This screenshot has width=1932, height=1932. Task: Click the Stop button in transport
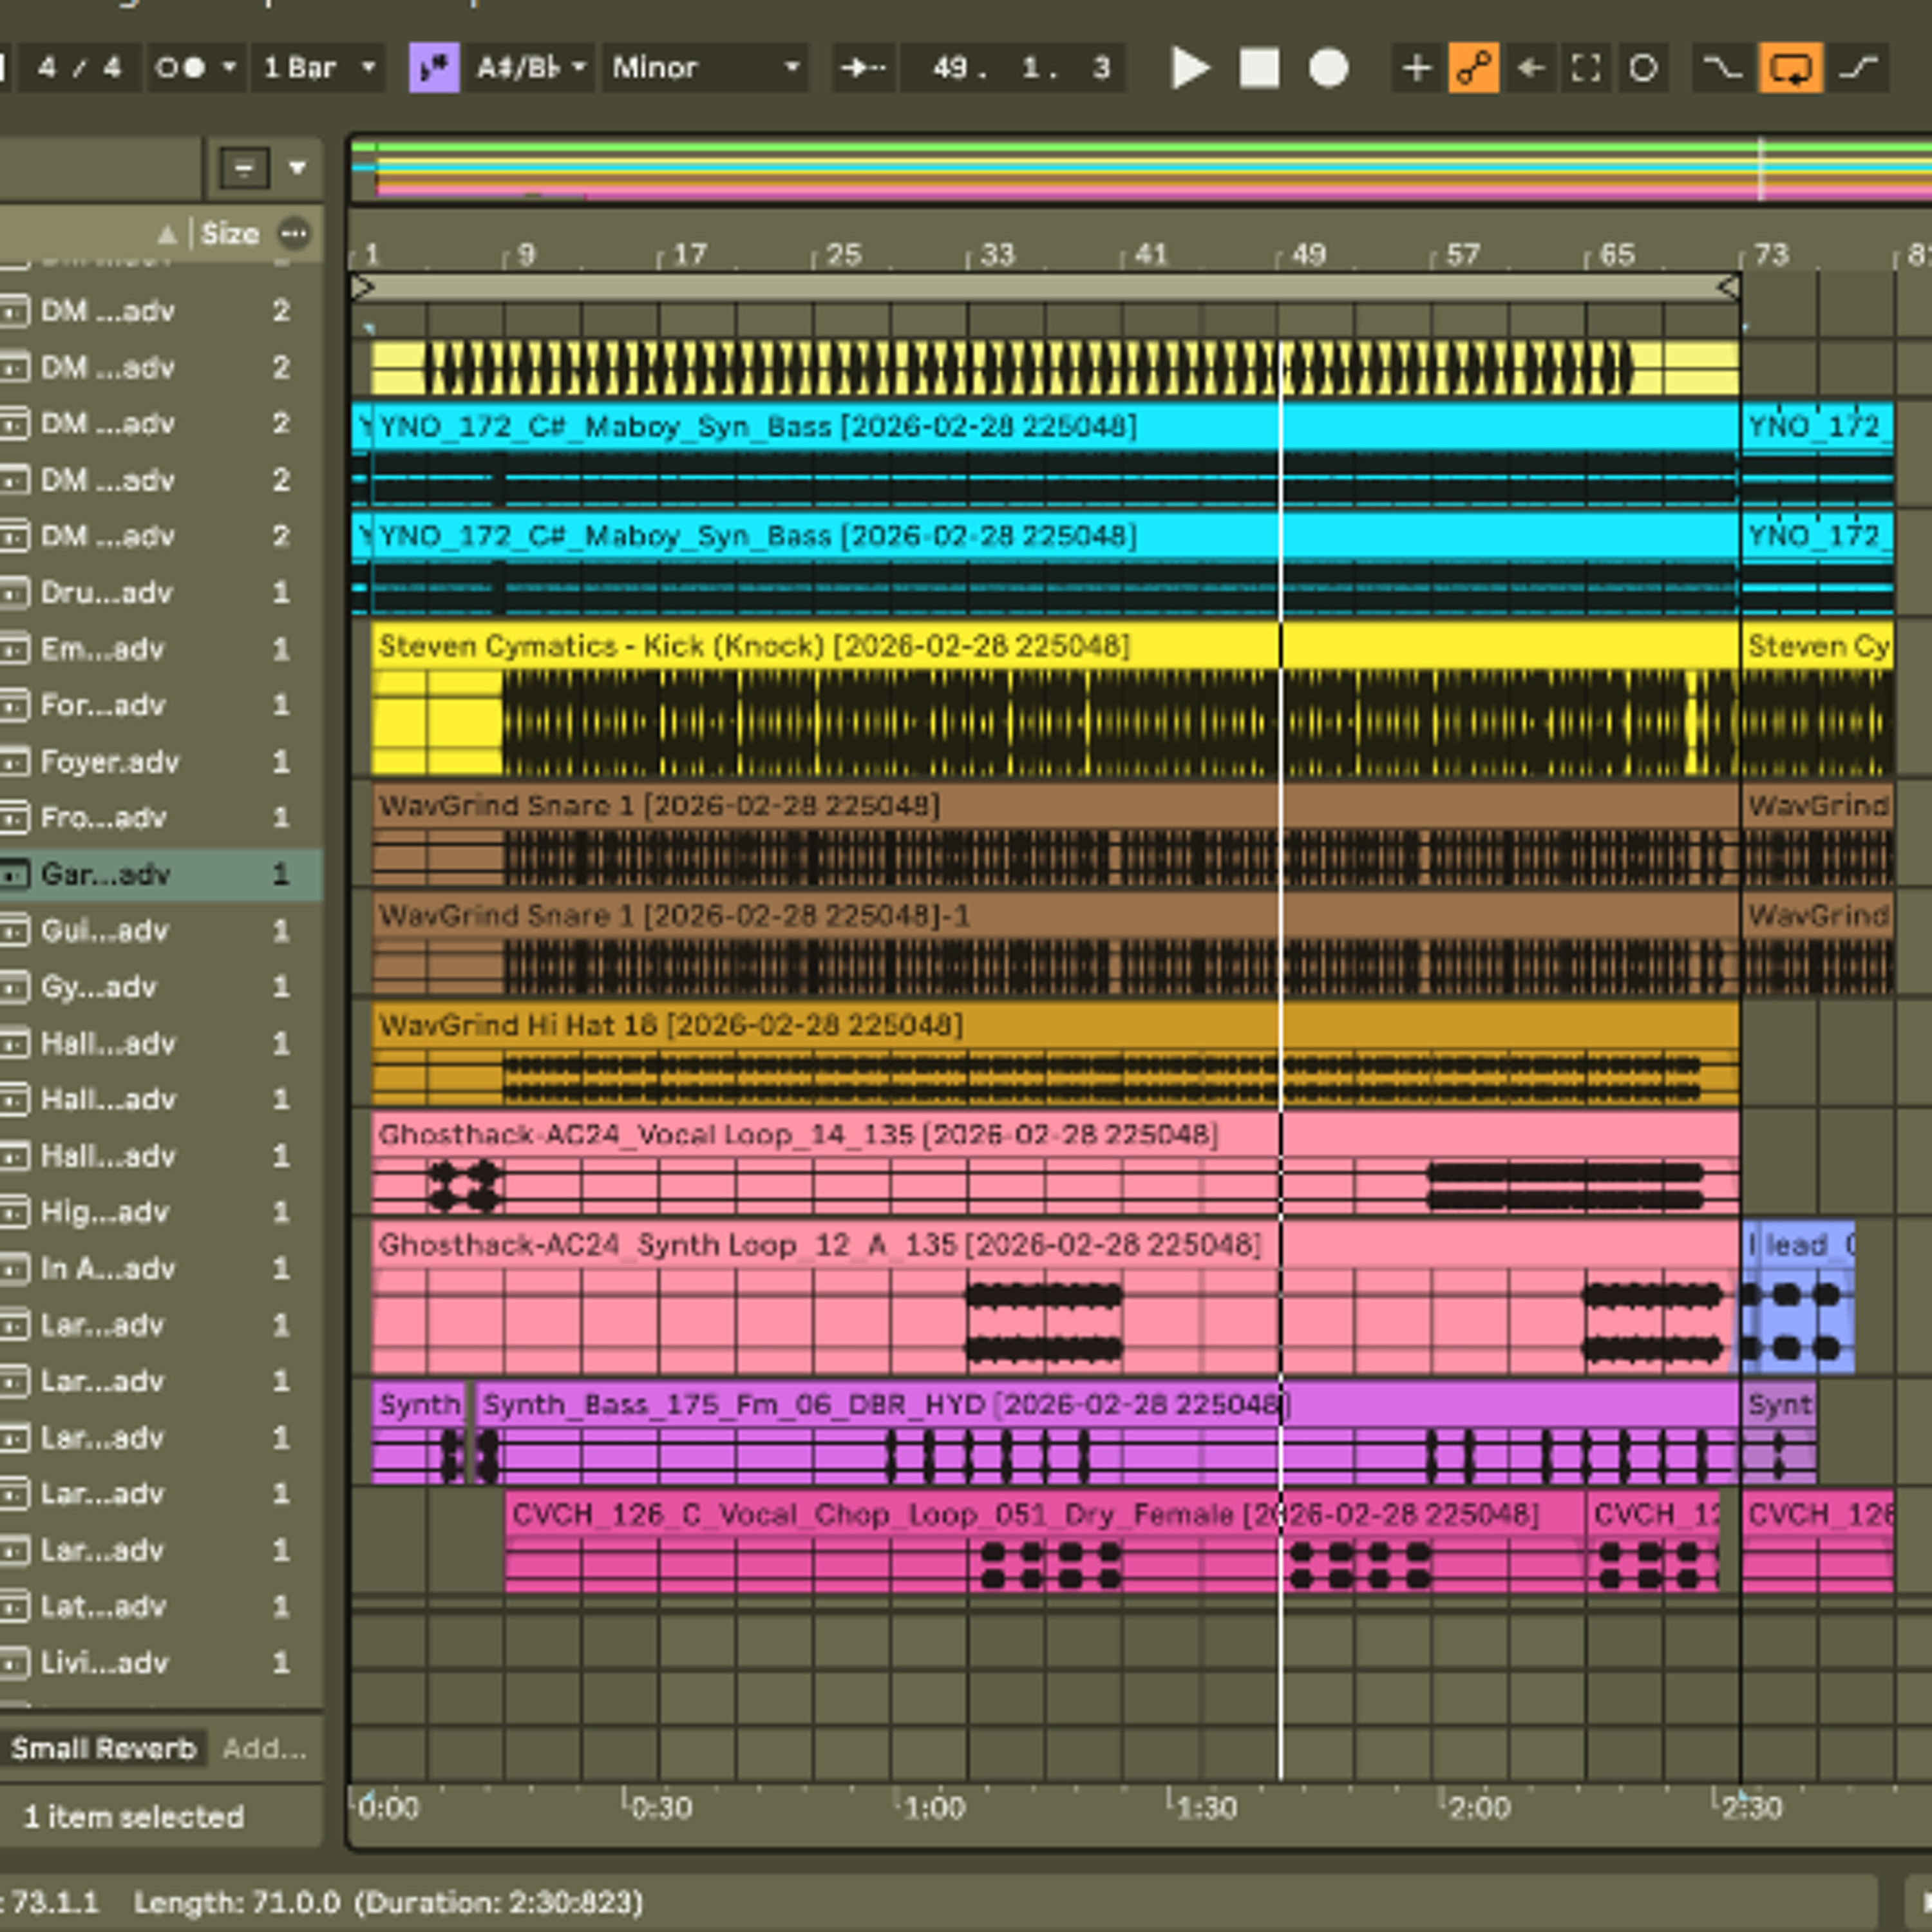(1259, 68)
